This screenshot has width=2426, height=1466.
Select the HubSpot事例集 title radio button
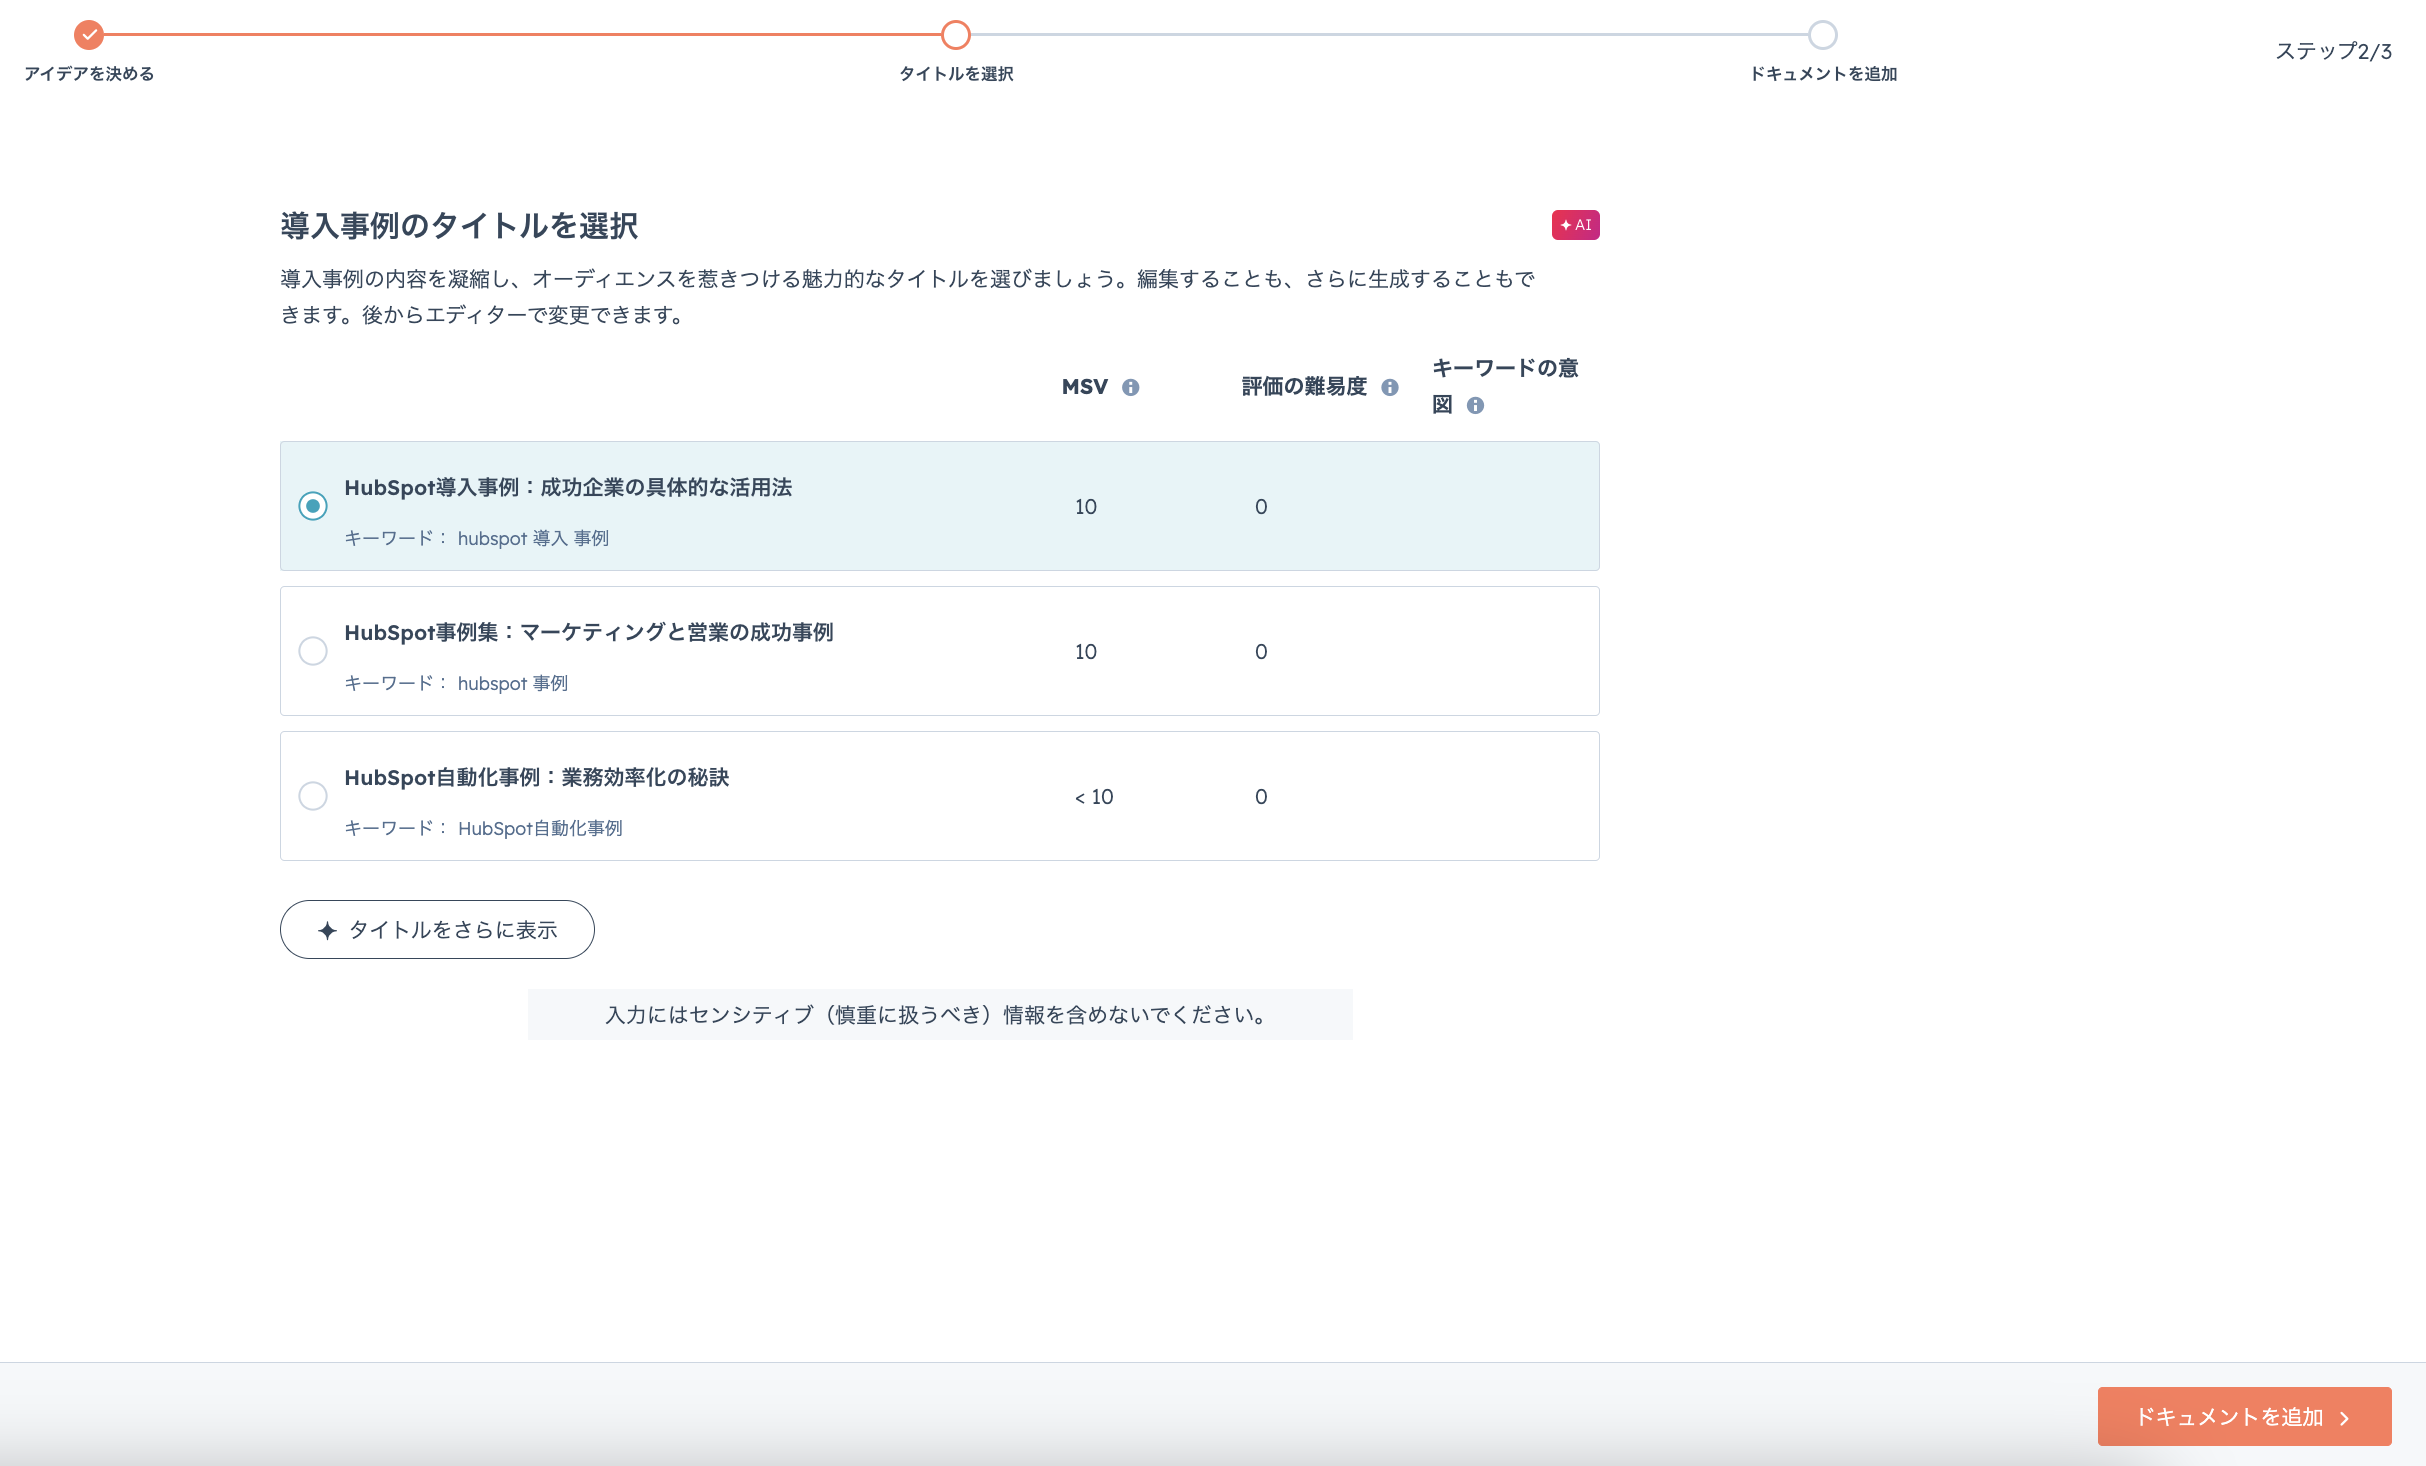click(313, 651)
